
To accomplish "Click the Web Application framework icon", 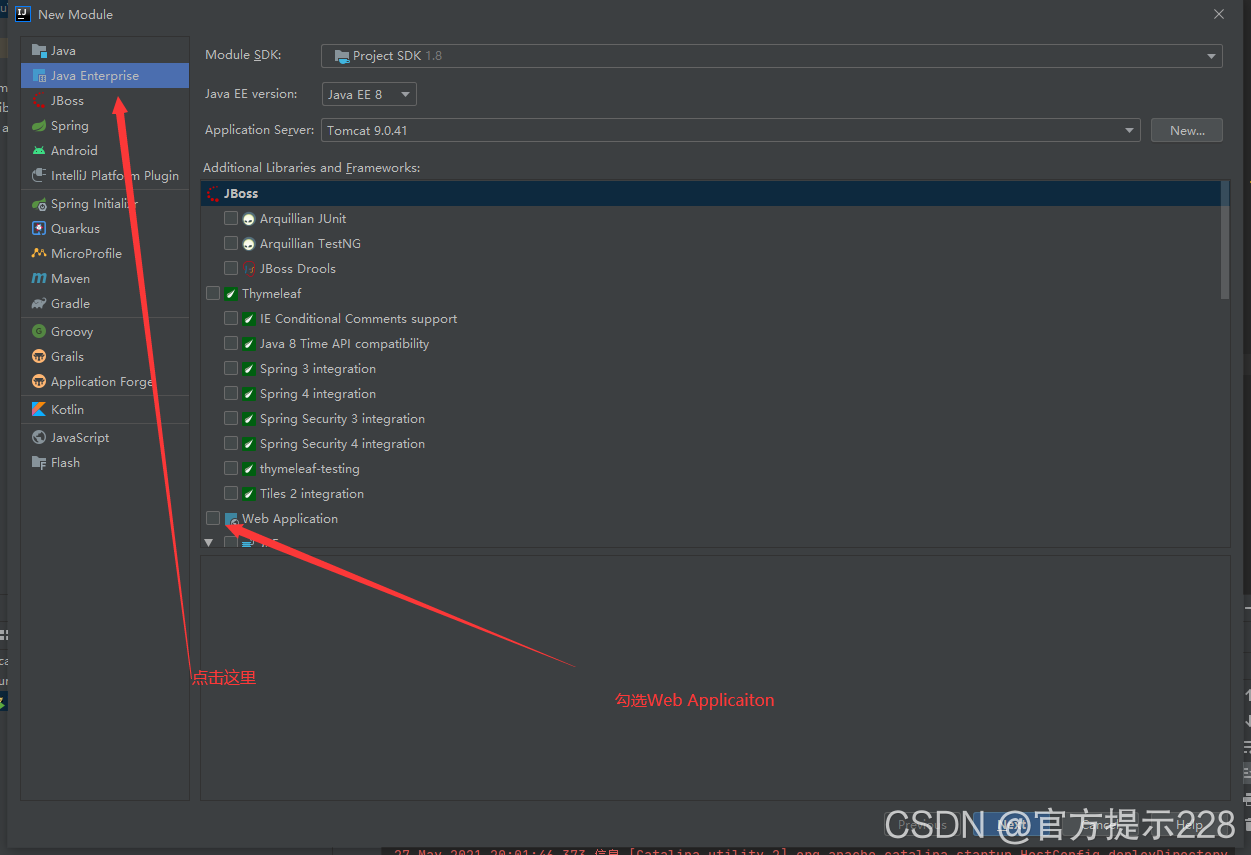I will point(231,519).
